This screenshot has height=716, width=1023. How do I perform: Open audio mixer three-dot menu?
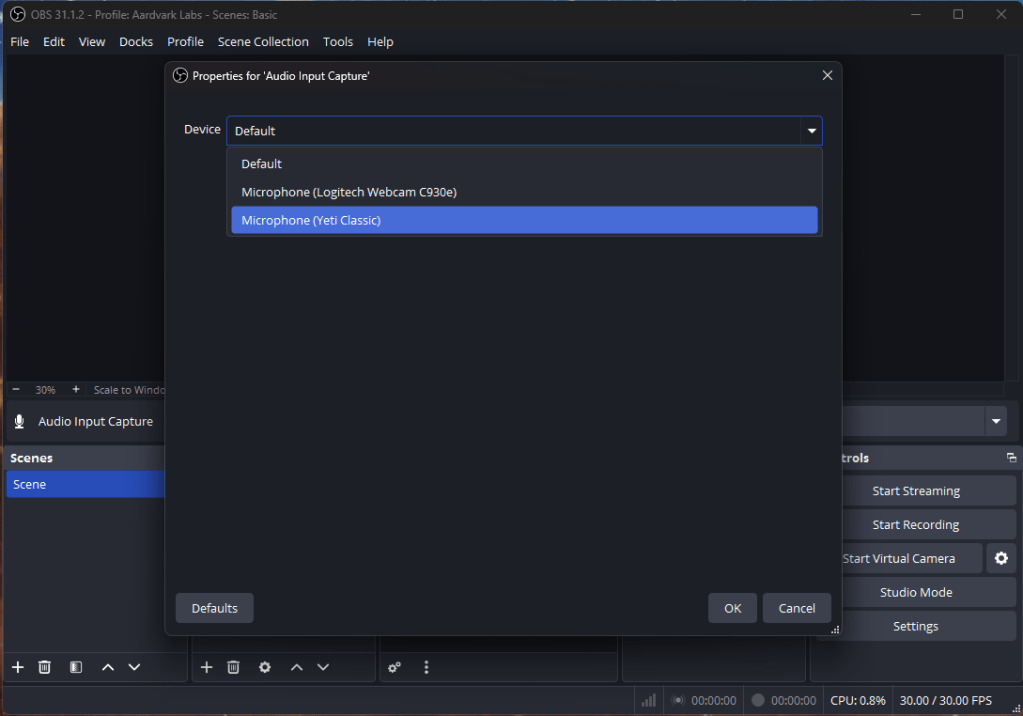pos(426,667)
